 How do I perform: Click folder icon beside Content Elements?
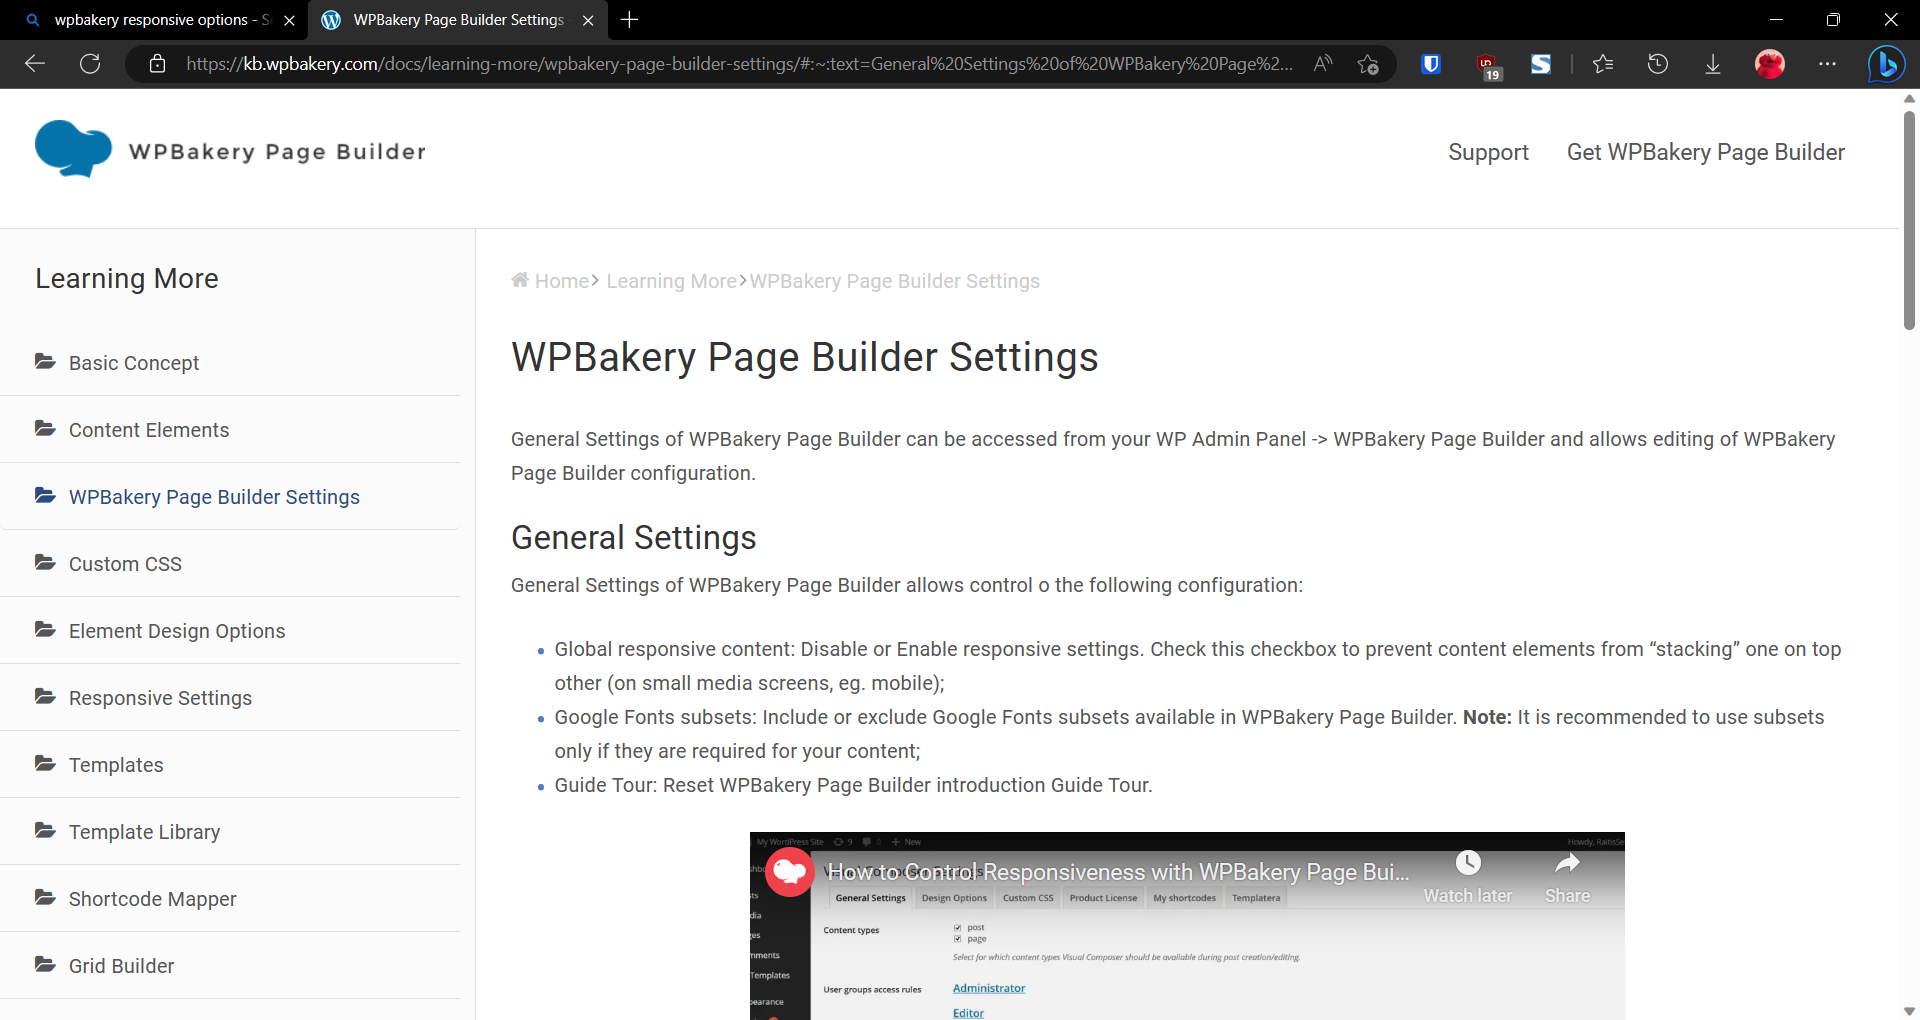pos(45,428)
